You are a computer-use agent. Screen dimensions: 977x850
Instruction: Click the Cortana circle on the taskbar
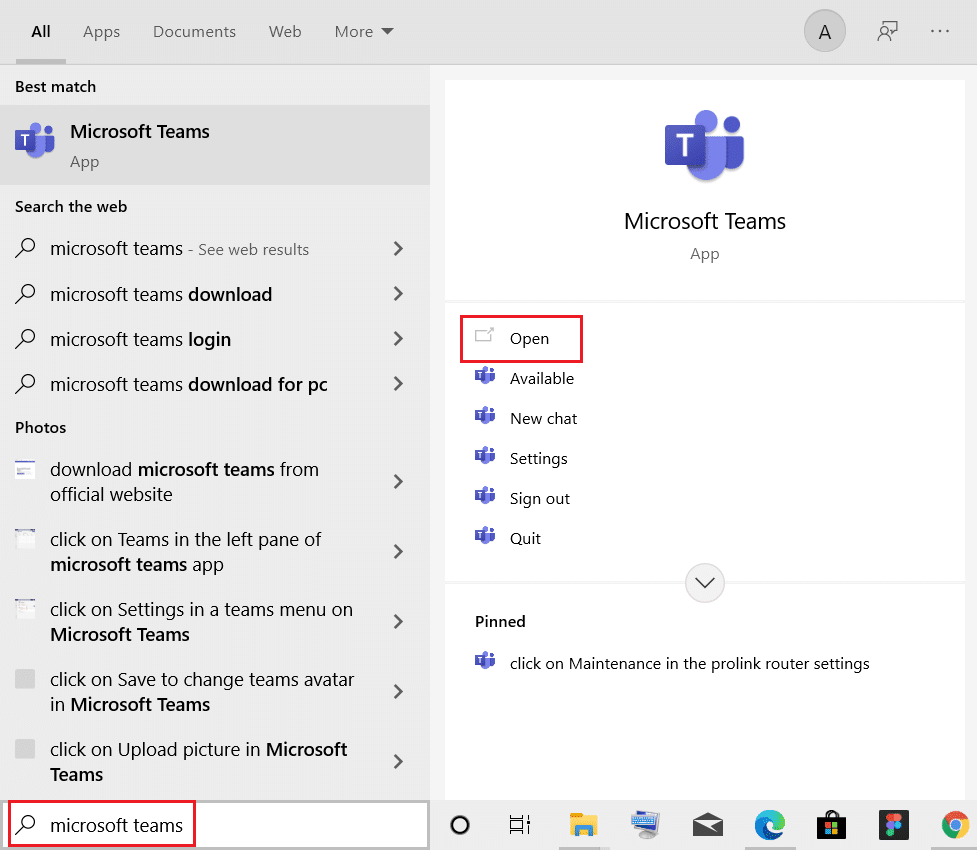(459, 825)
